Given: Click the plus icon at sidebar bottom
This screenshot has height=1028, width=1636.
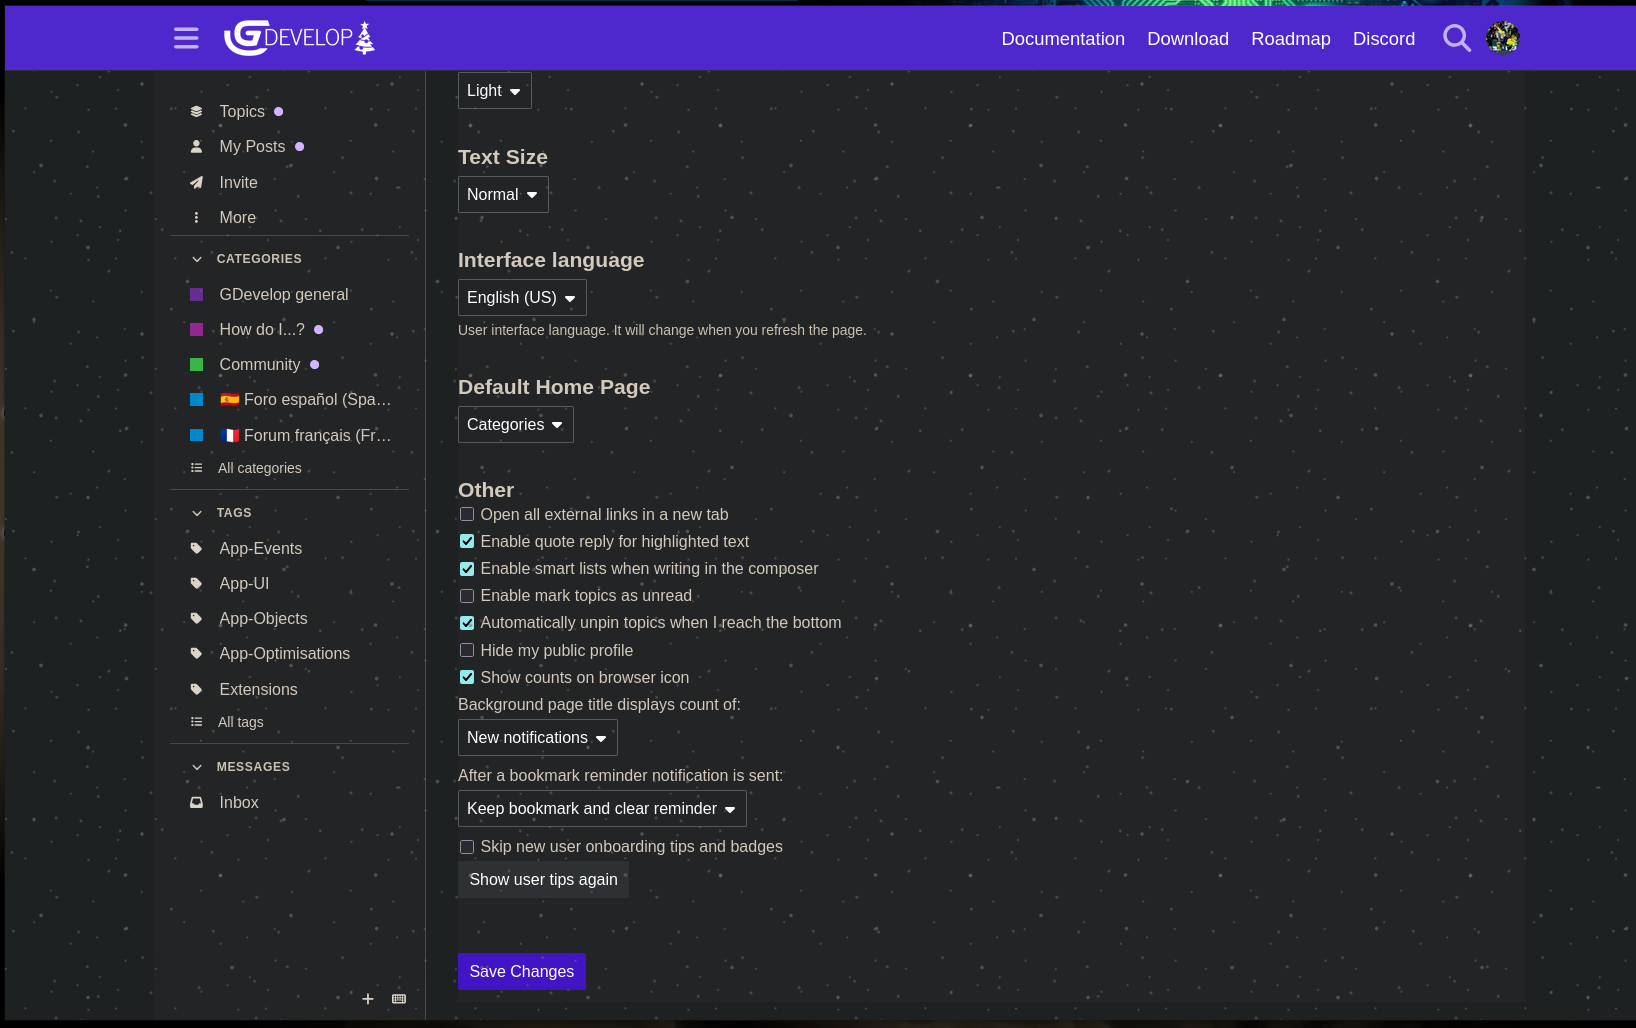Looking at the screenshot, I should [368, 999].
